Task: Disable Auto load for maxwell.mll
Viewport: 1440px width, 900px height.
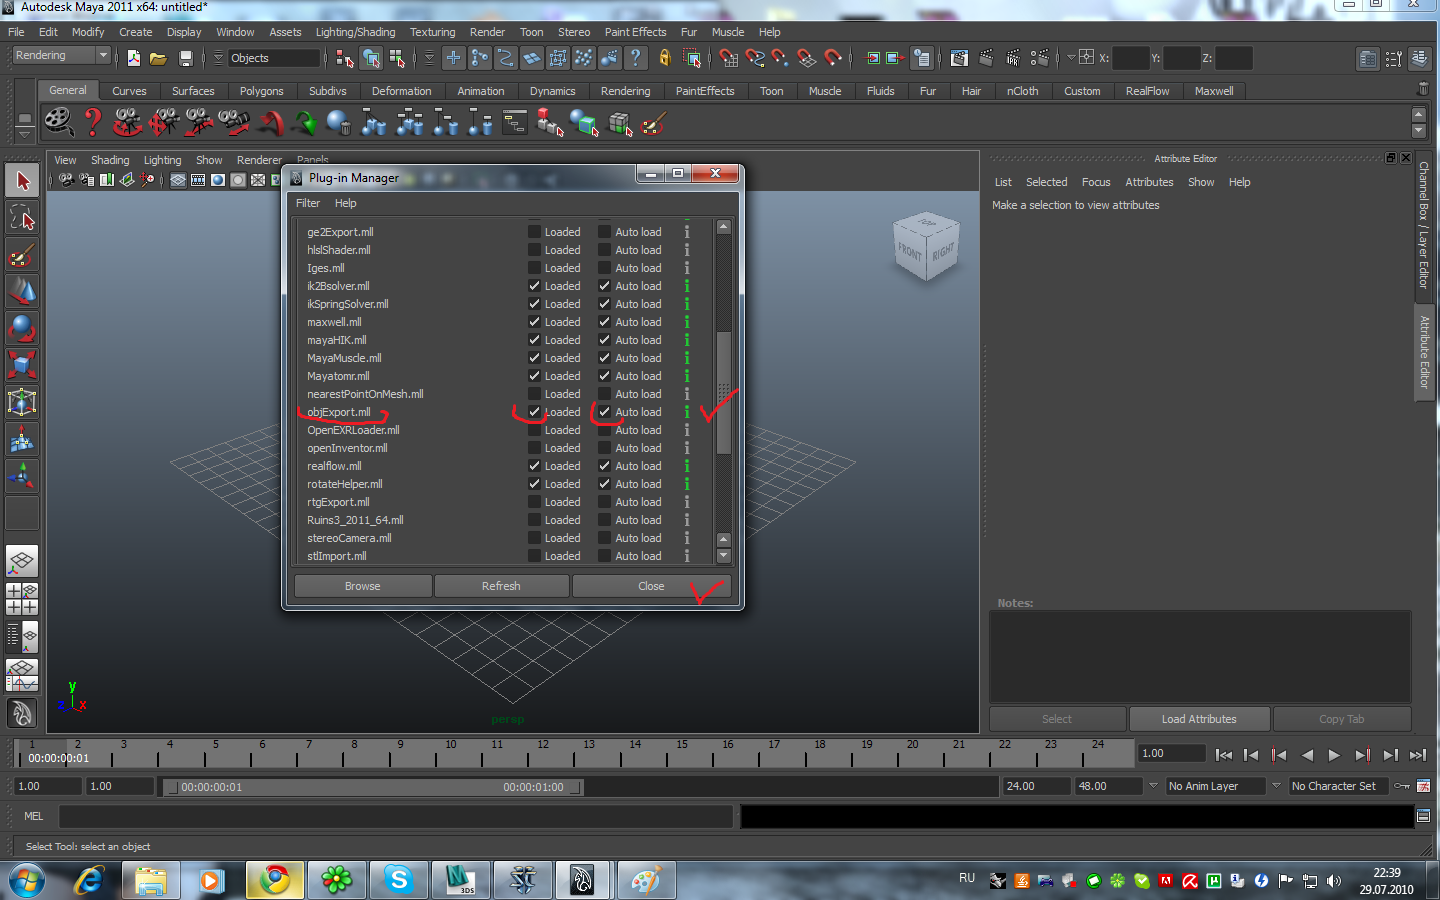Action: pyautogui.click(x=605, y=322)
